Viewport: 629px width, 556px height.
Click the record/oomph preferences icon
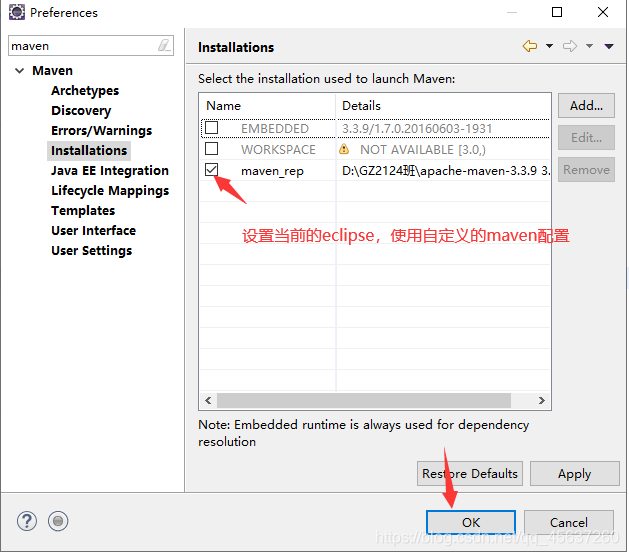pyautogui.click(x=58, y=522)
